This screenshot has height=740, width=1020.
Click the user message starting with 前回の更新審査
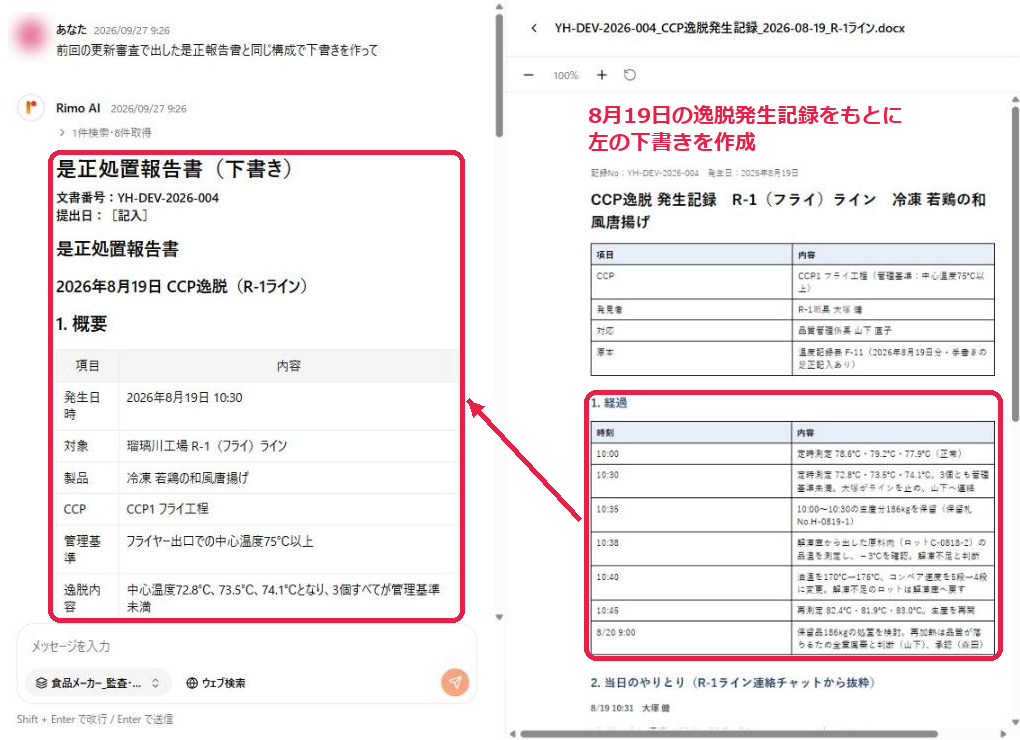[217, 50]
